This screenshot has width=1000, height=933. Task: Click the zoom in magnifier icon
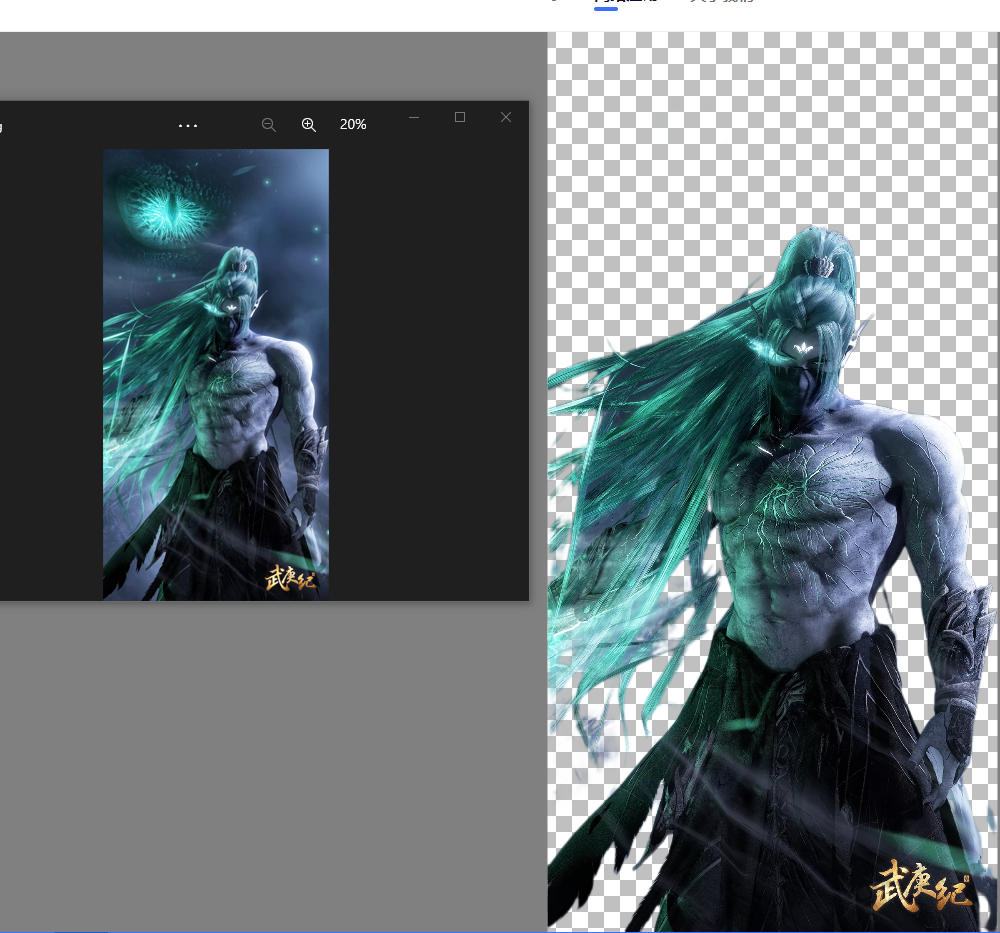click(309, 124)
